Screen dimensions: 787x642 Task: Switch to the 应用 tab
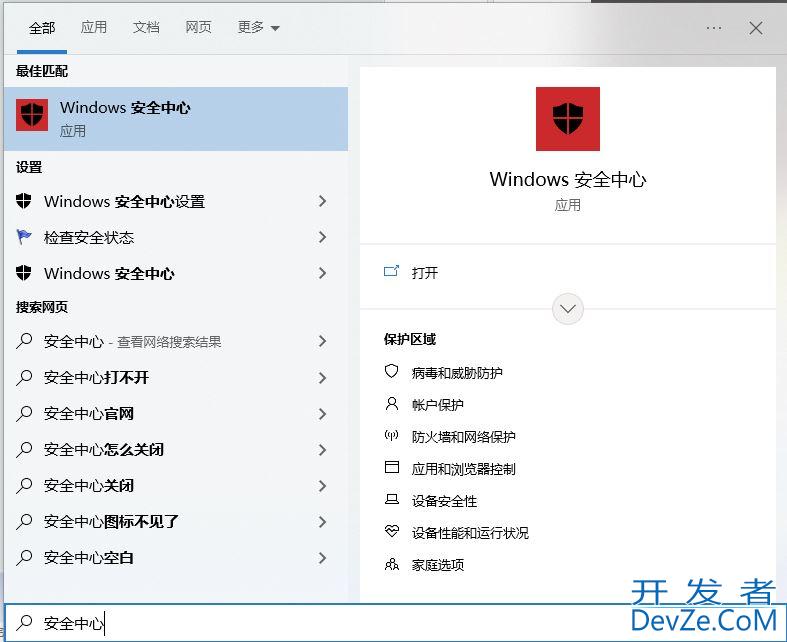pyautogui.click(x=94, y=27)
